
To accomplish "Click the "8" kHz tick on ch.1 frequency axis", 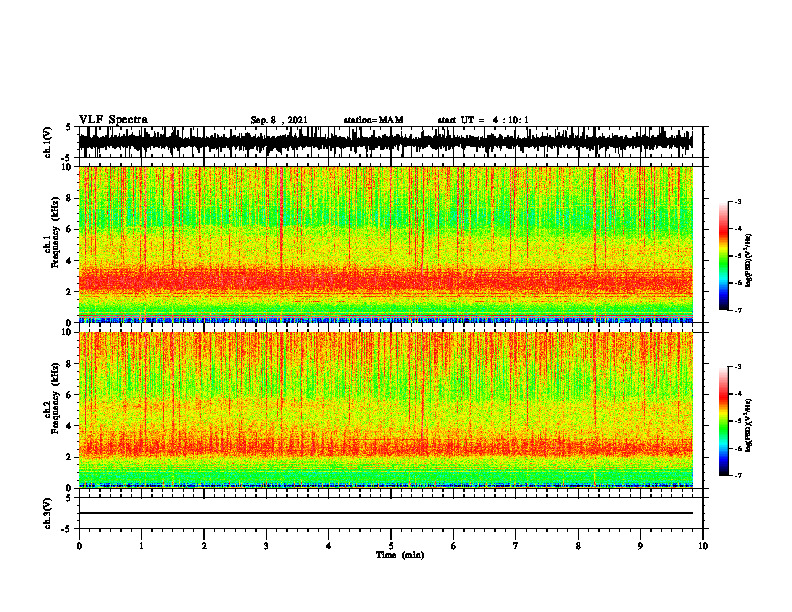I will coord(70,198).
